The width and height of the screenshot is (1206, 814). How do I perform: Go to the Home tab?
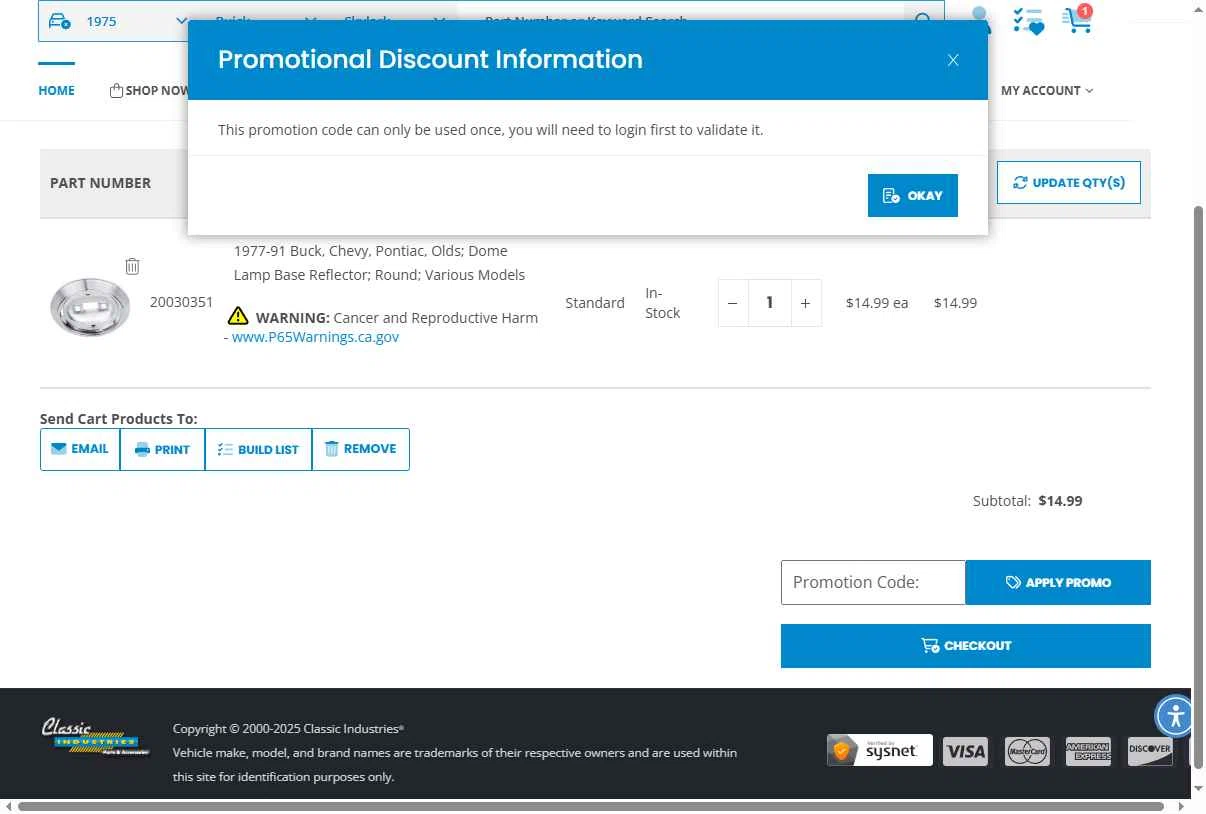(56, 90)
